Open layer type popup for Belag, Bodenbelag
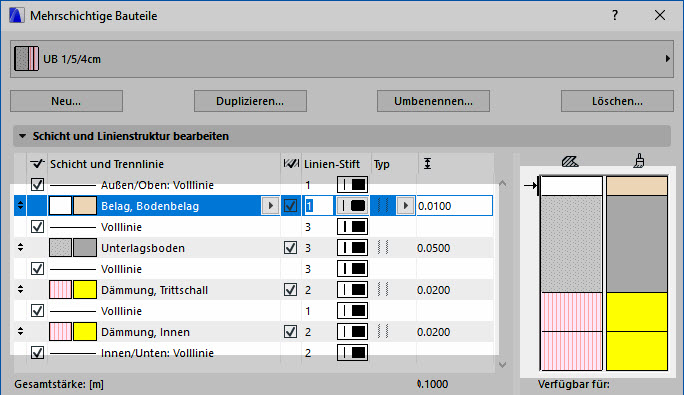Screen dimensions: 684x395 [405, 206]
